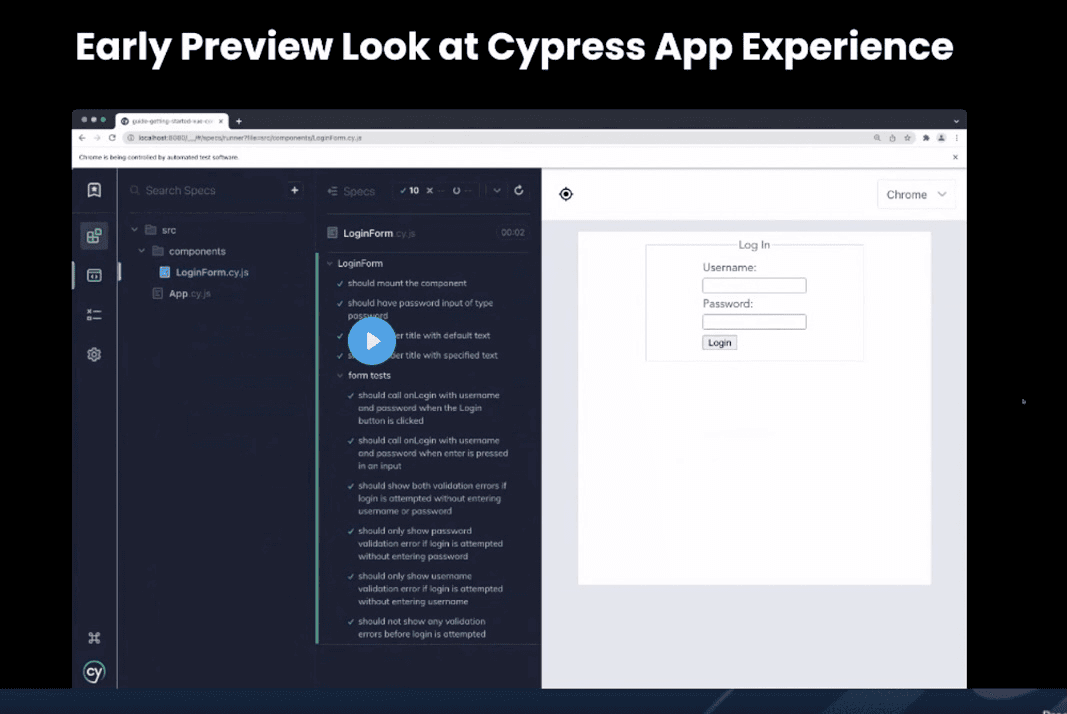Open Cypress settings gear icon
1067x714 pixels.
pyautogui.click(x=94, y=355)
